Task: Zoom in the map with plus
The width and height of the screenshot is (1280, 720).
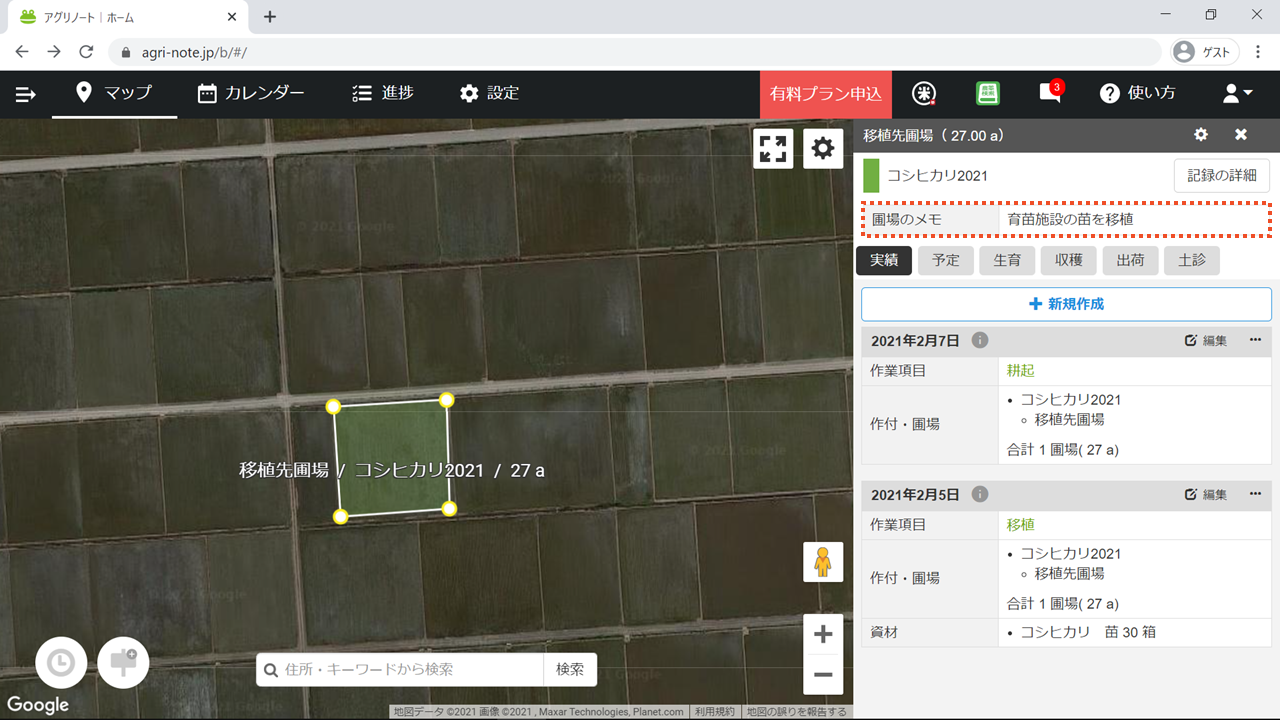Action: 823,634
